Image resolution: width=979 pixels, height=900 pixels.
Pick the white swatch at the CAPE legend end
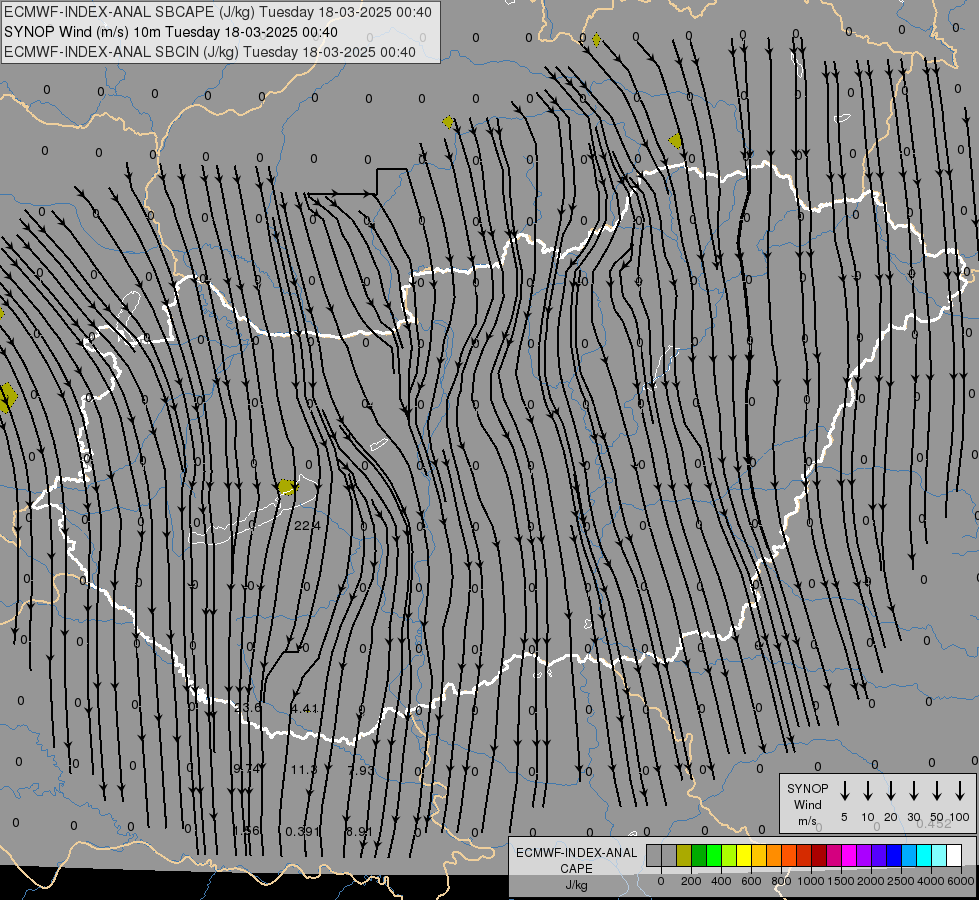[x=954, y=855]
